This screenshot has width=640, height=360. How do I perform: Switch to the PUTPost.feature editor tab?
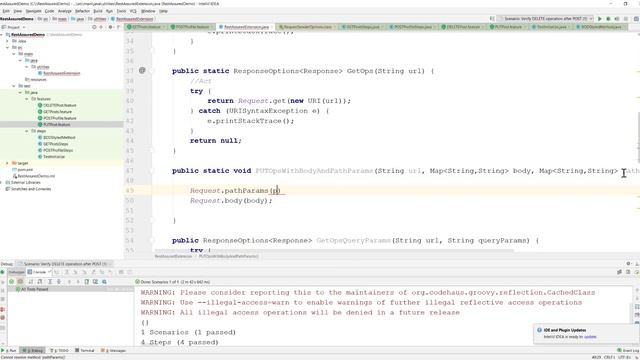pos(508,27)
